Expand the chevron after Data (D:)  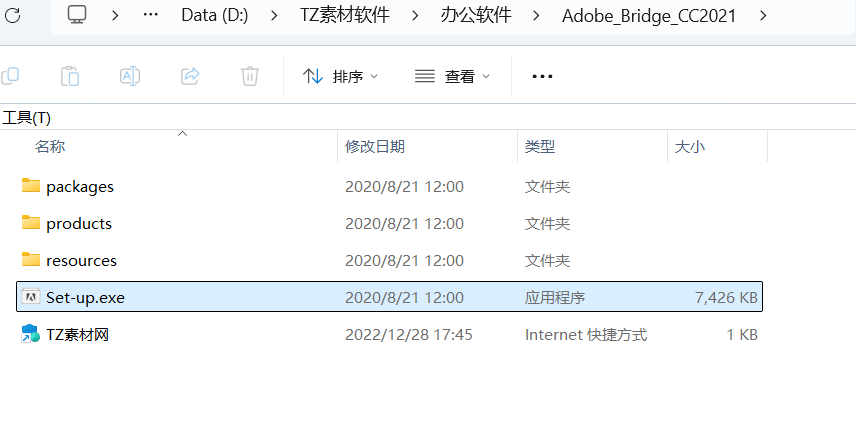pyautogui.click(x=274, y=16)
